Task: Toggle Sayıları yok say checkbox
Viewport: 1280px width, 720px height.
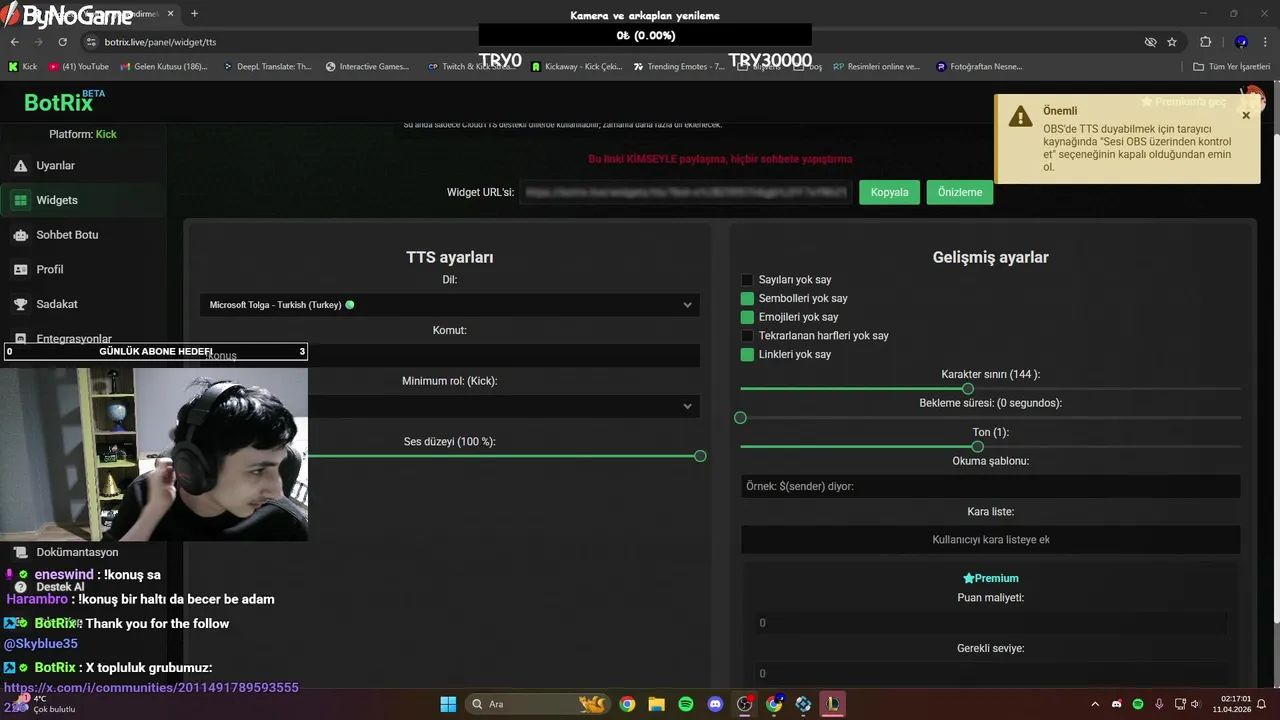Action: [747, 280]
